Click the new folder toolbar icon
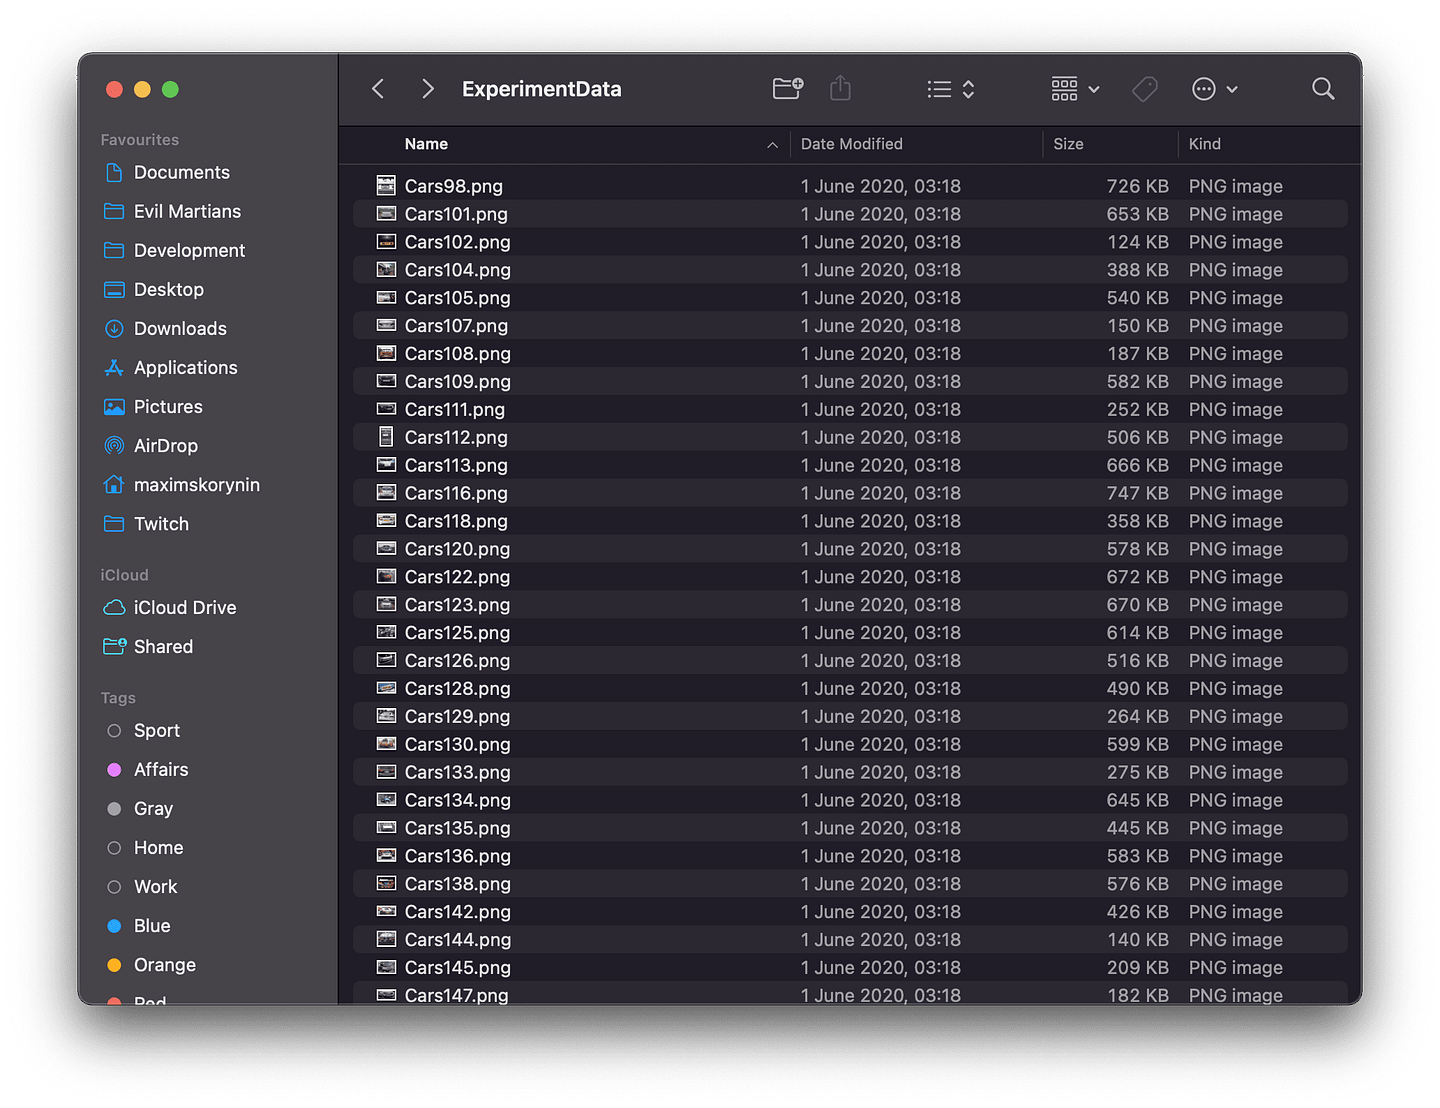The image size is (1440, 1108). (x=788, y=89)
